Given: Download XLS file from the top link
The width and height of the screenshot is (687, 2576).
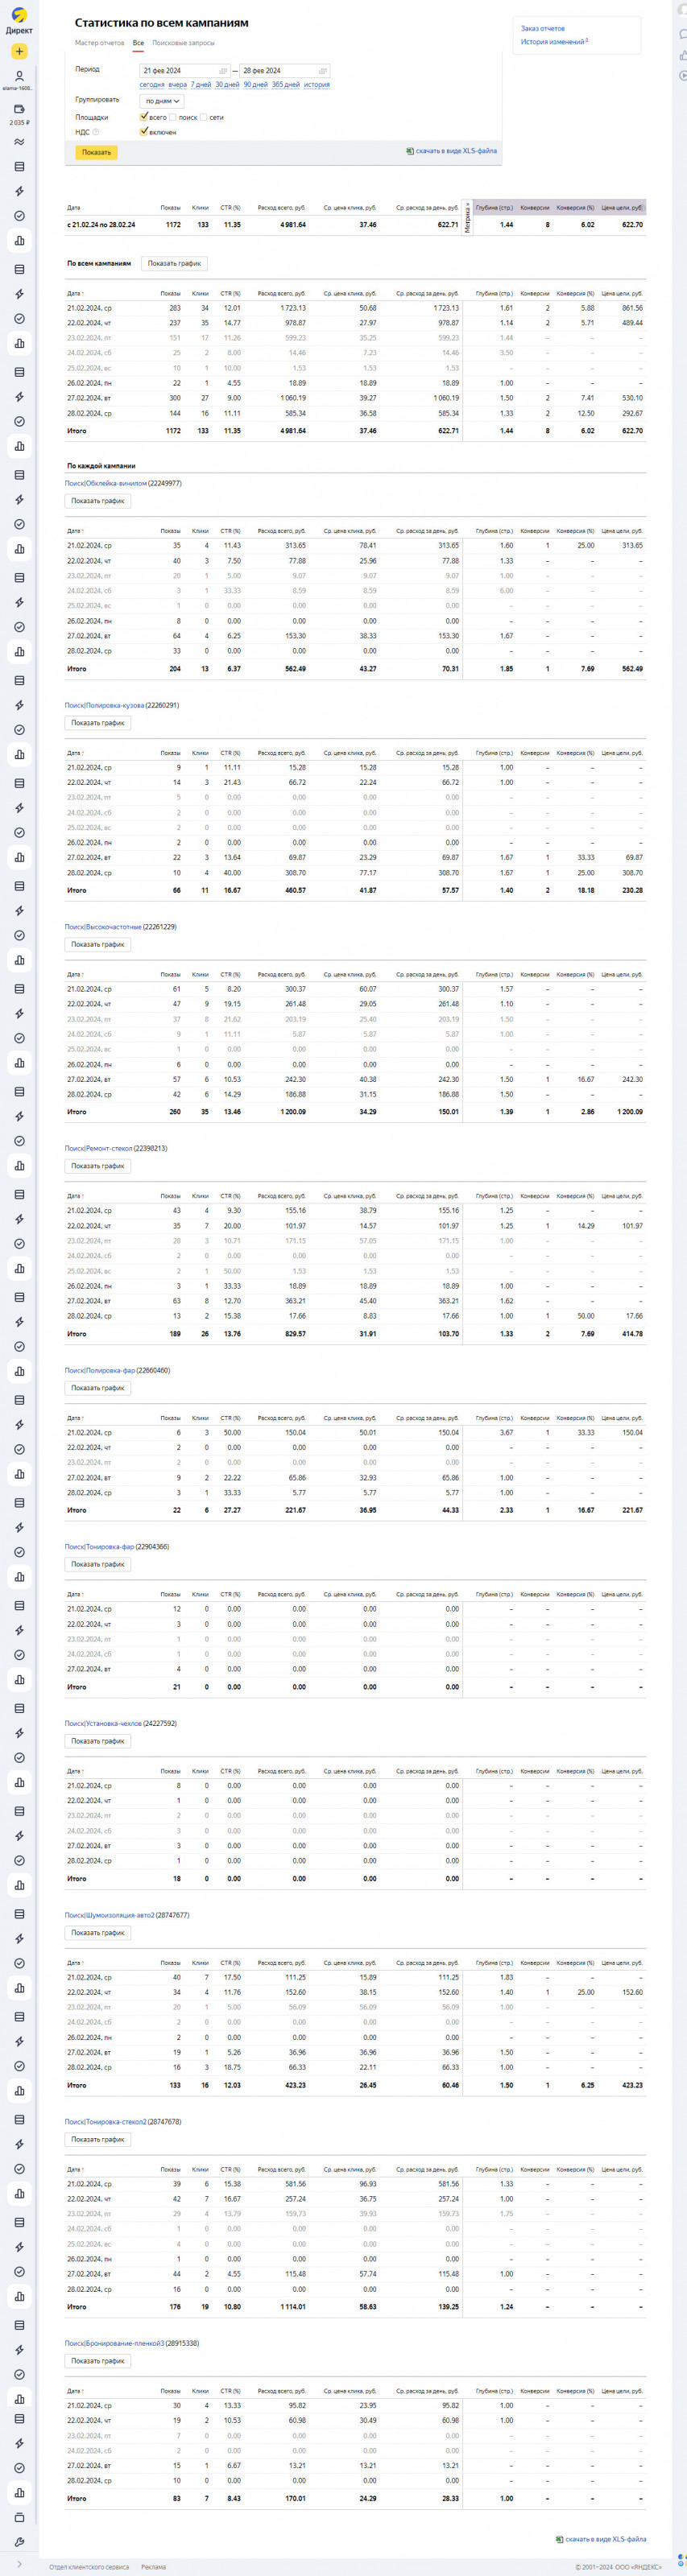Looking at the screenshot, I should (x=456, y=151).
